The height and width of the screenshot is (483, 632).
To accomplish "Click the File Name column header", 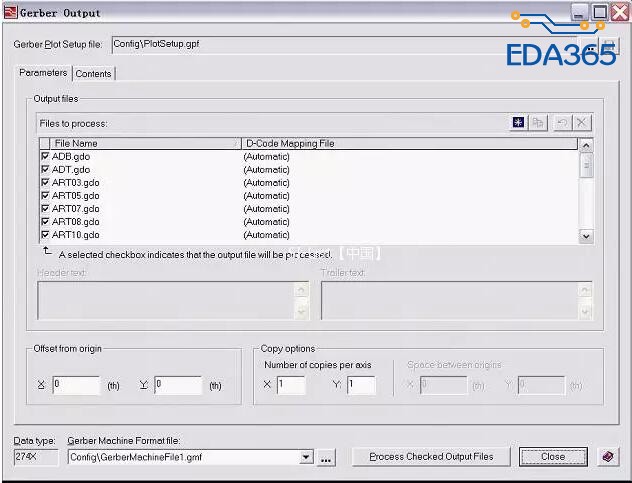I will (146, 143).
